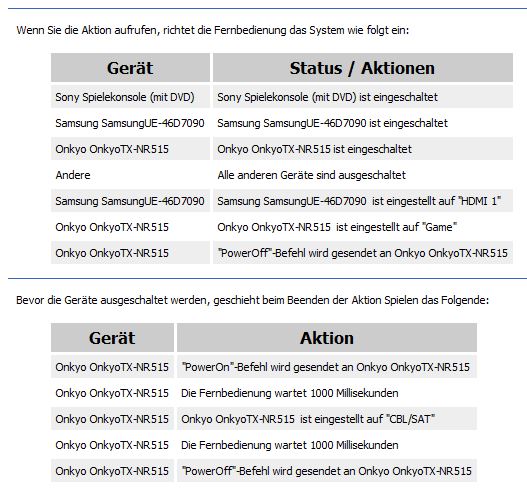
Task: Select the Onkyo device cell in the Aktion table's PowerOff row
Action: point(112,471)
